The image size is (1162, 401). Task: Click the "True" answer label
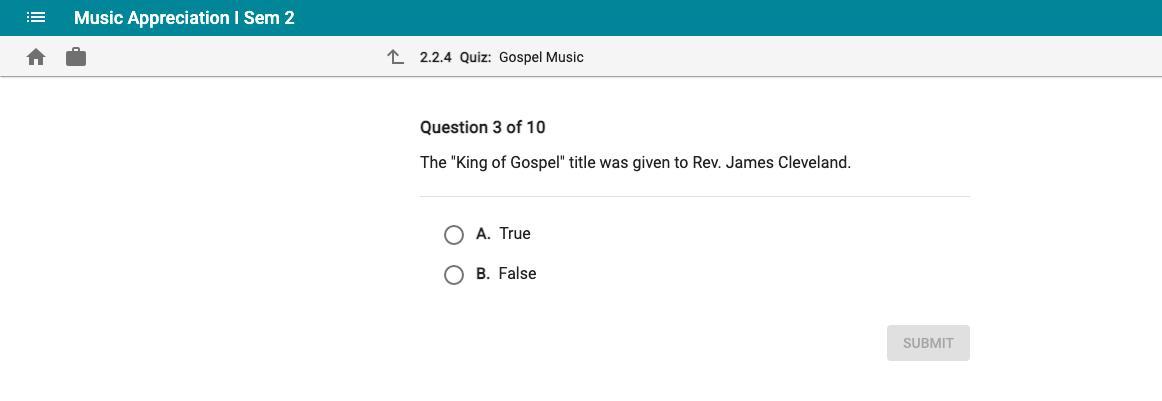(x=515, y=234)
